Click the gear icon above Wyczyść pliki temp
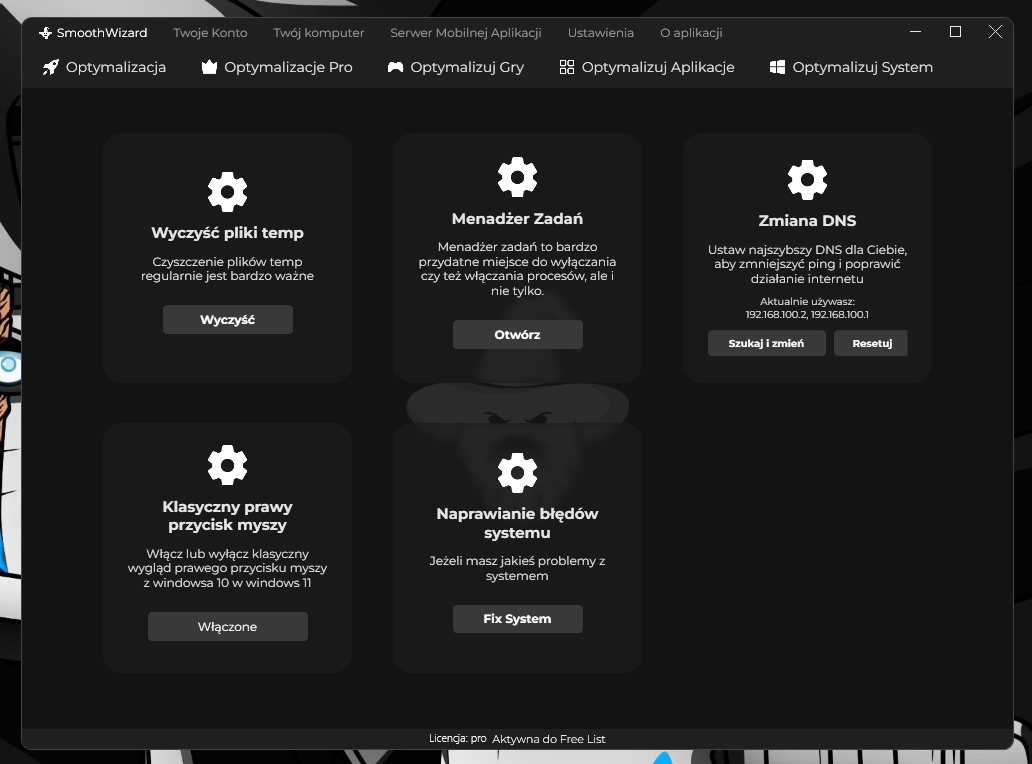The width and height of the screenshot is (1032, 764). click(228, 192)
